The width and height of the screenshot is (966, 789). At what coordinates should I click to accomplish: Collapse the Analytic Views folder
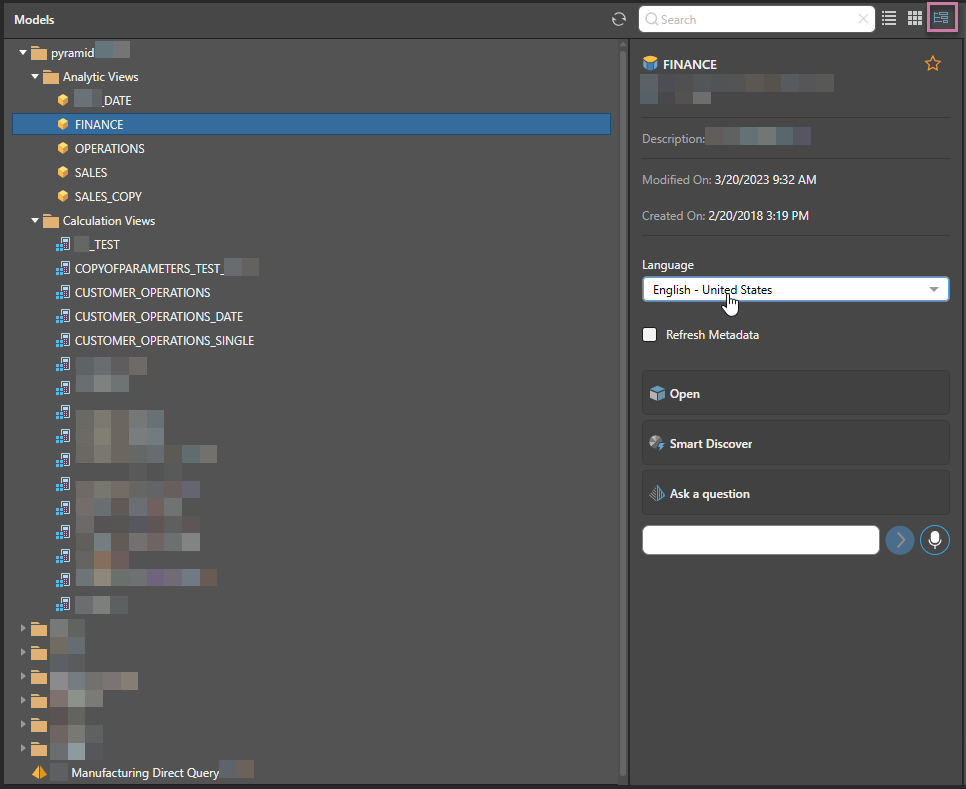[35, 77]
